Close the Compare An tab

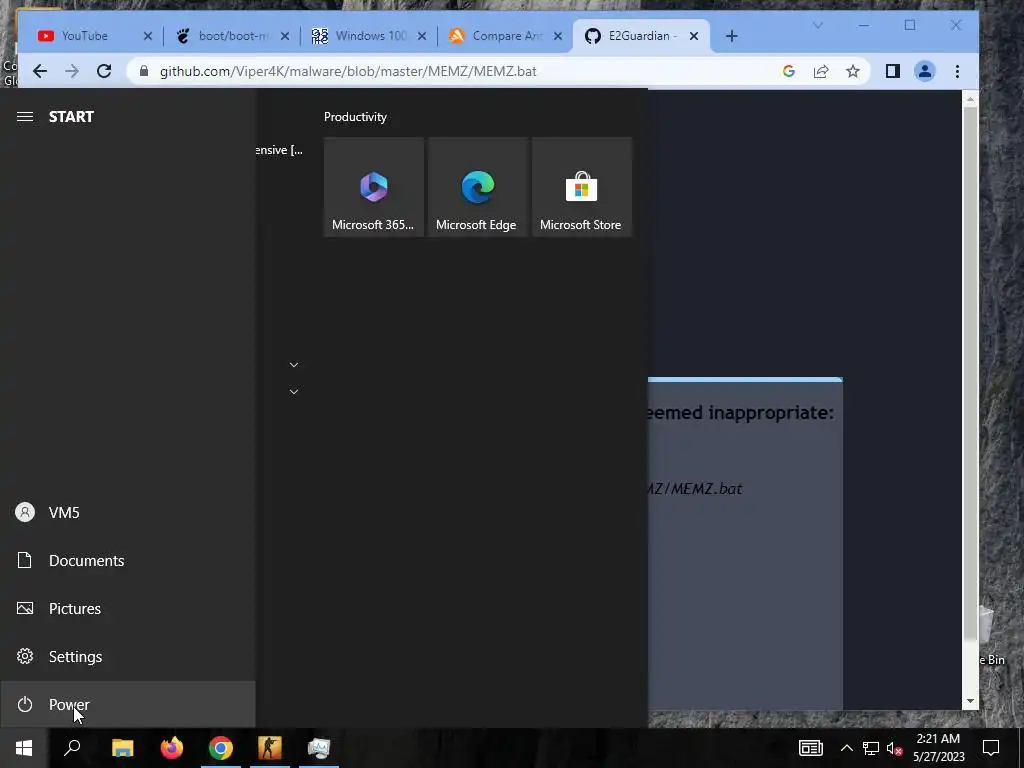[558, 36]
